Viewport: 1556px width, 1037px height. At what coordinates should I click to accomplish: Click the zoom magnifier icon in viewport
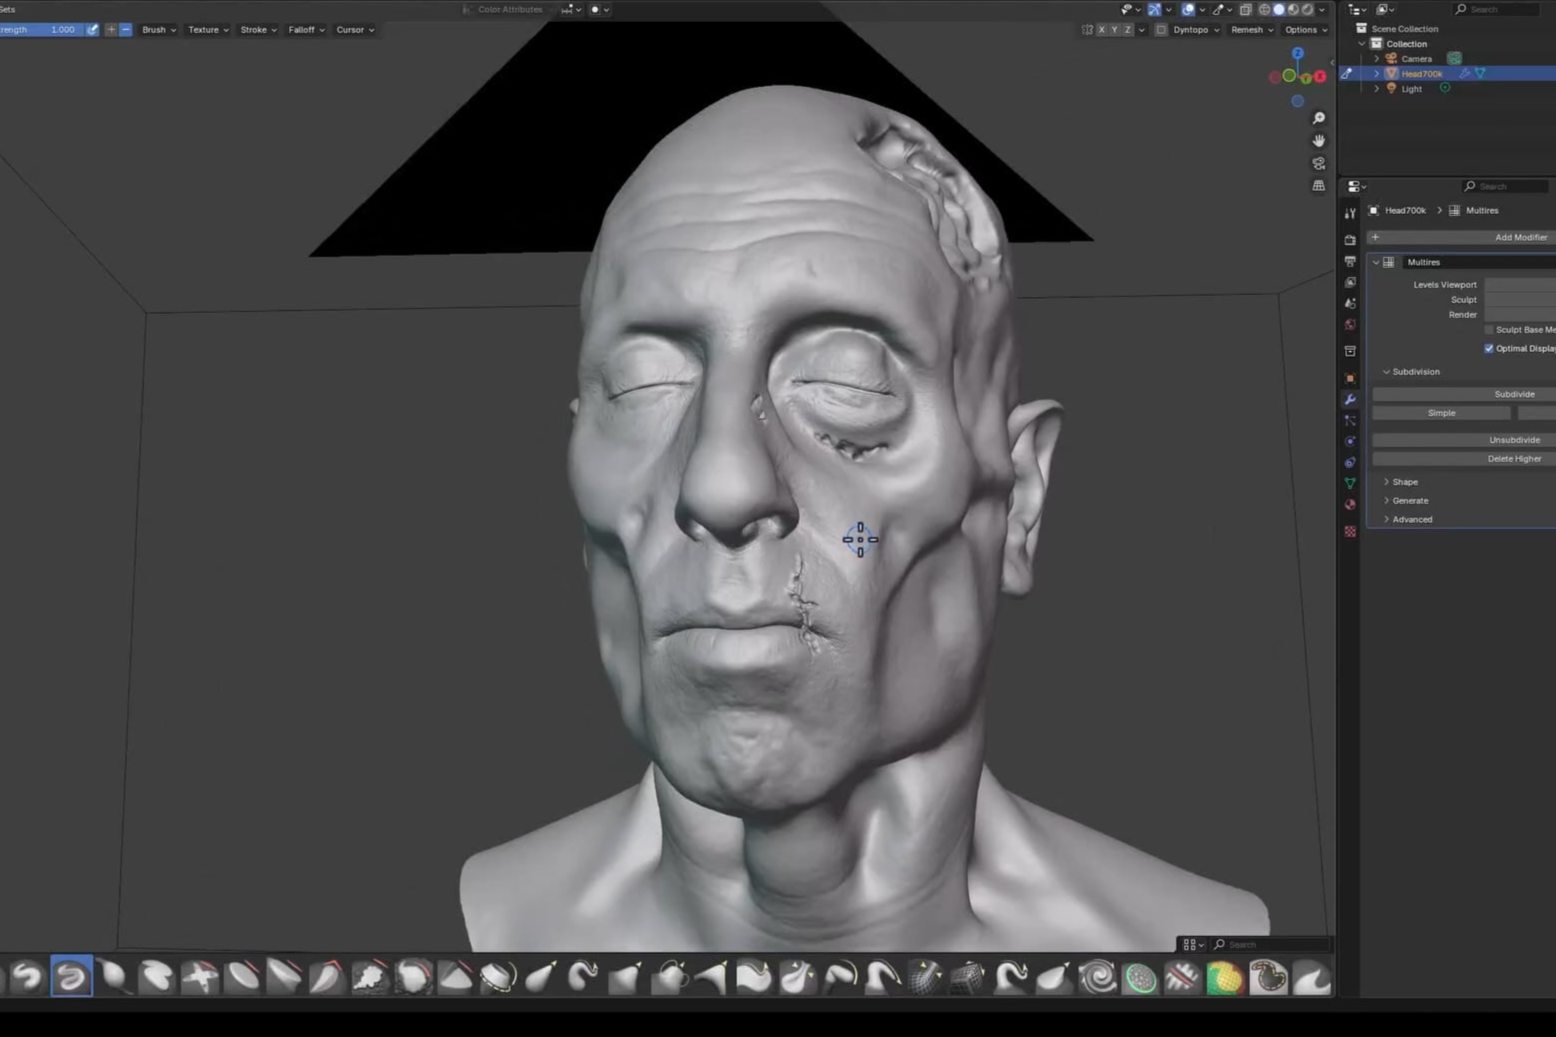[1318, 118]
